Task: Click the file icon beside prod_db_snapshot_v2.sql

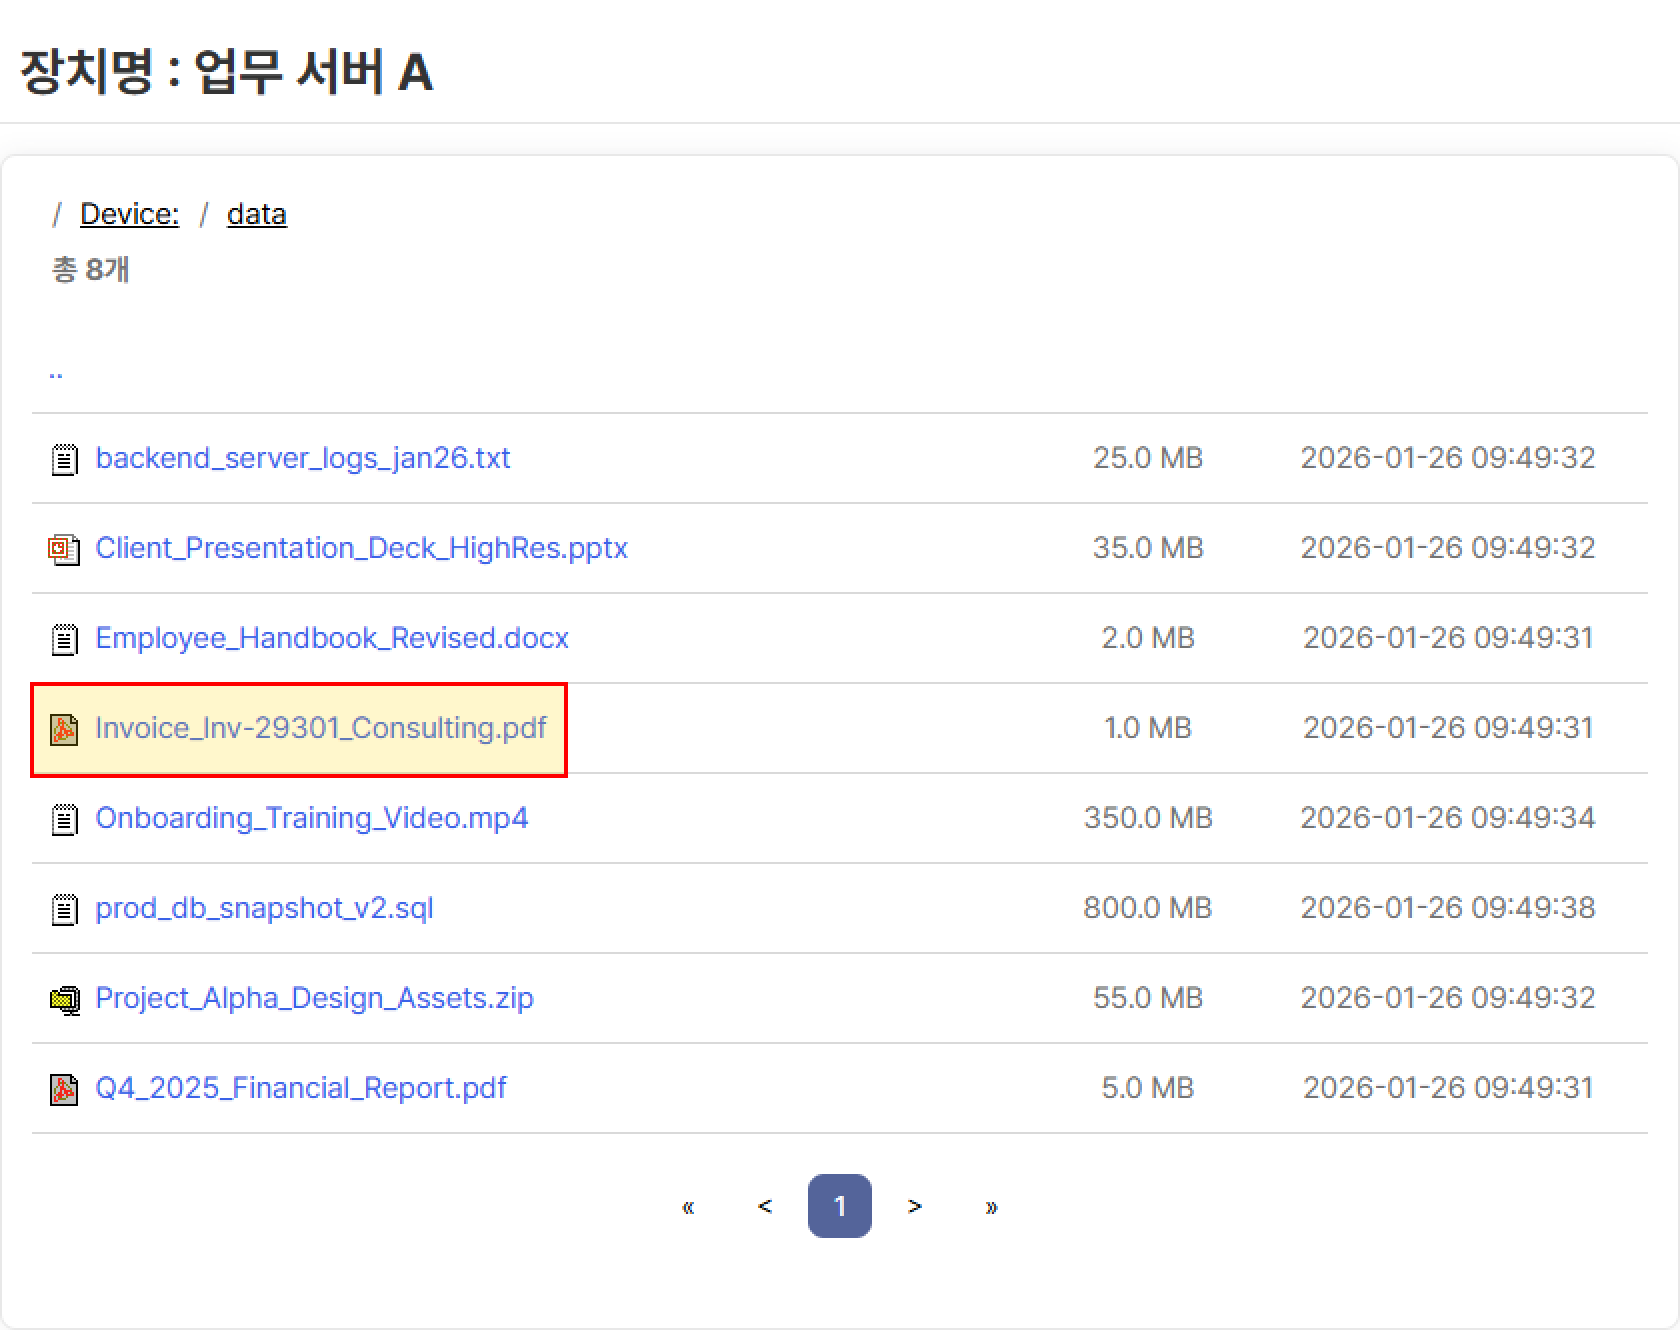Action: pos(64,909)
